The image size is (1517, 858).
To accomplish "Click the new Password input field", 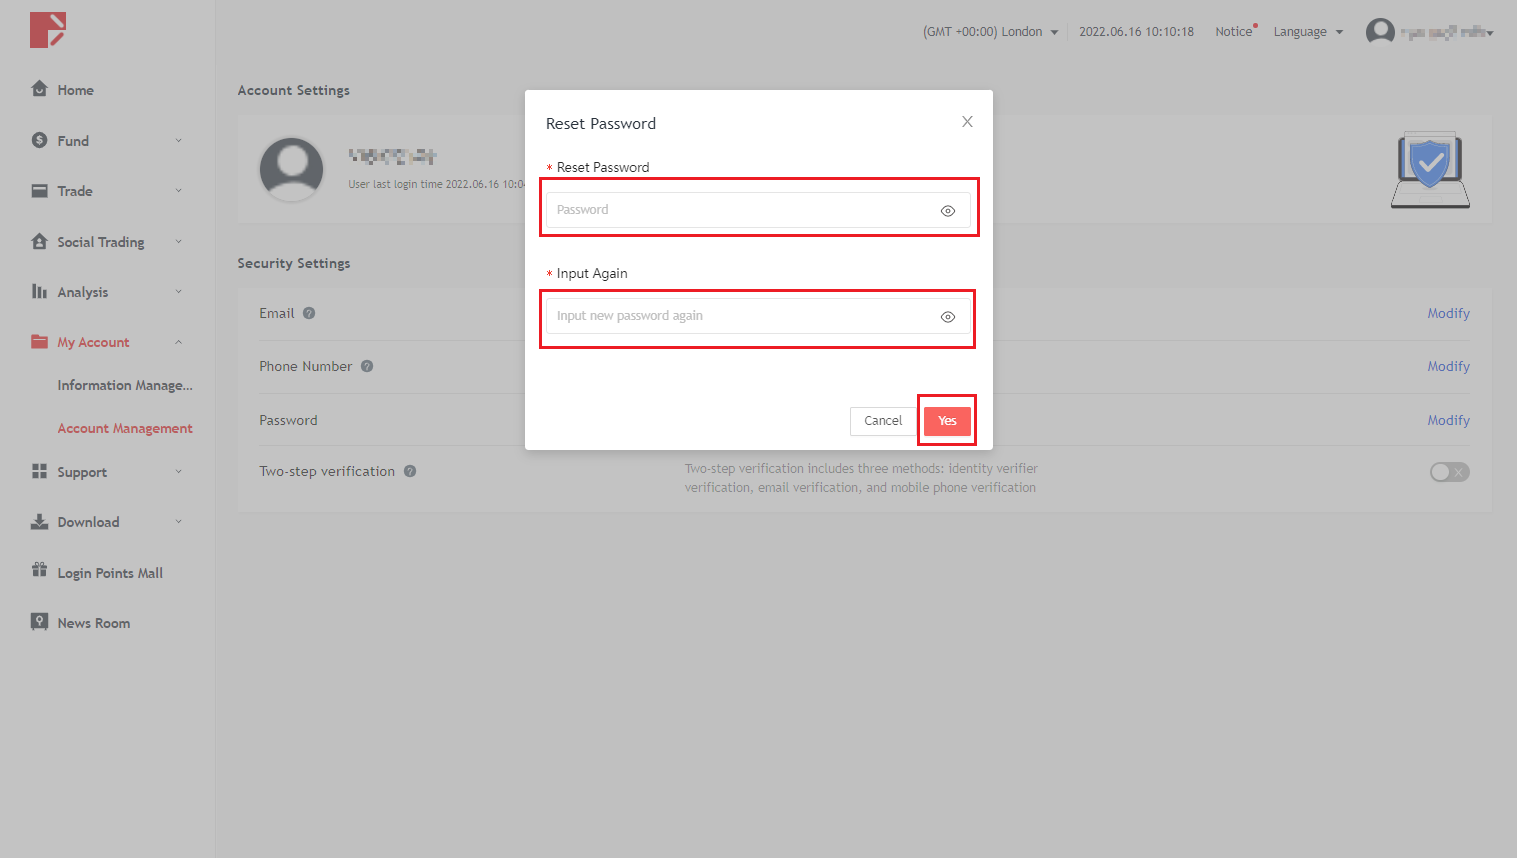I will pyautogui.click(x=740, y=210).
